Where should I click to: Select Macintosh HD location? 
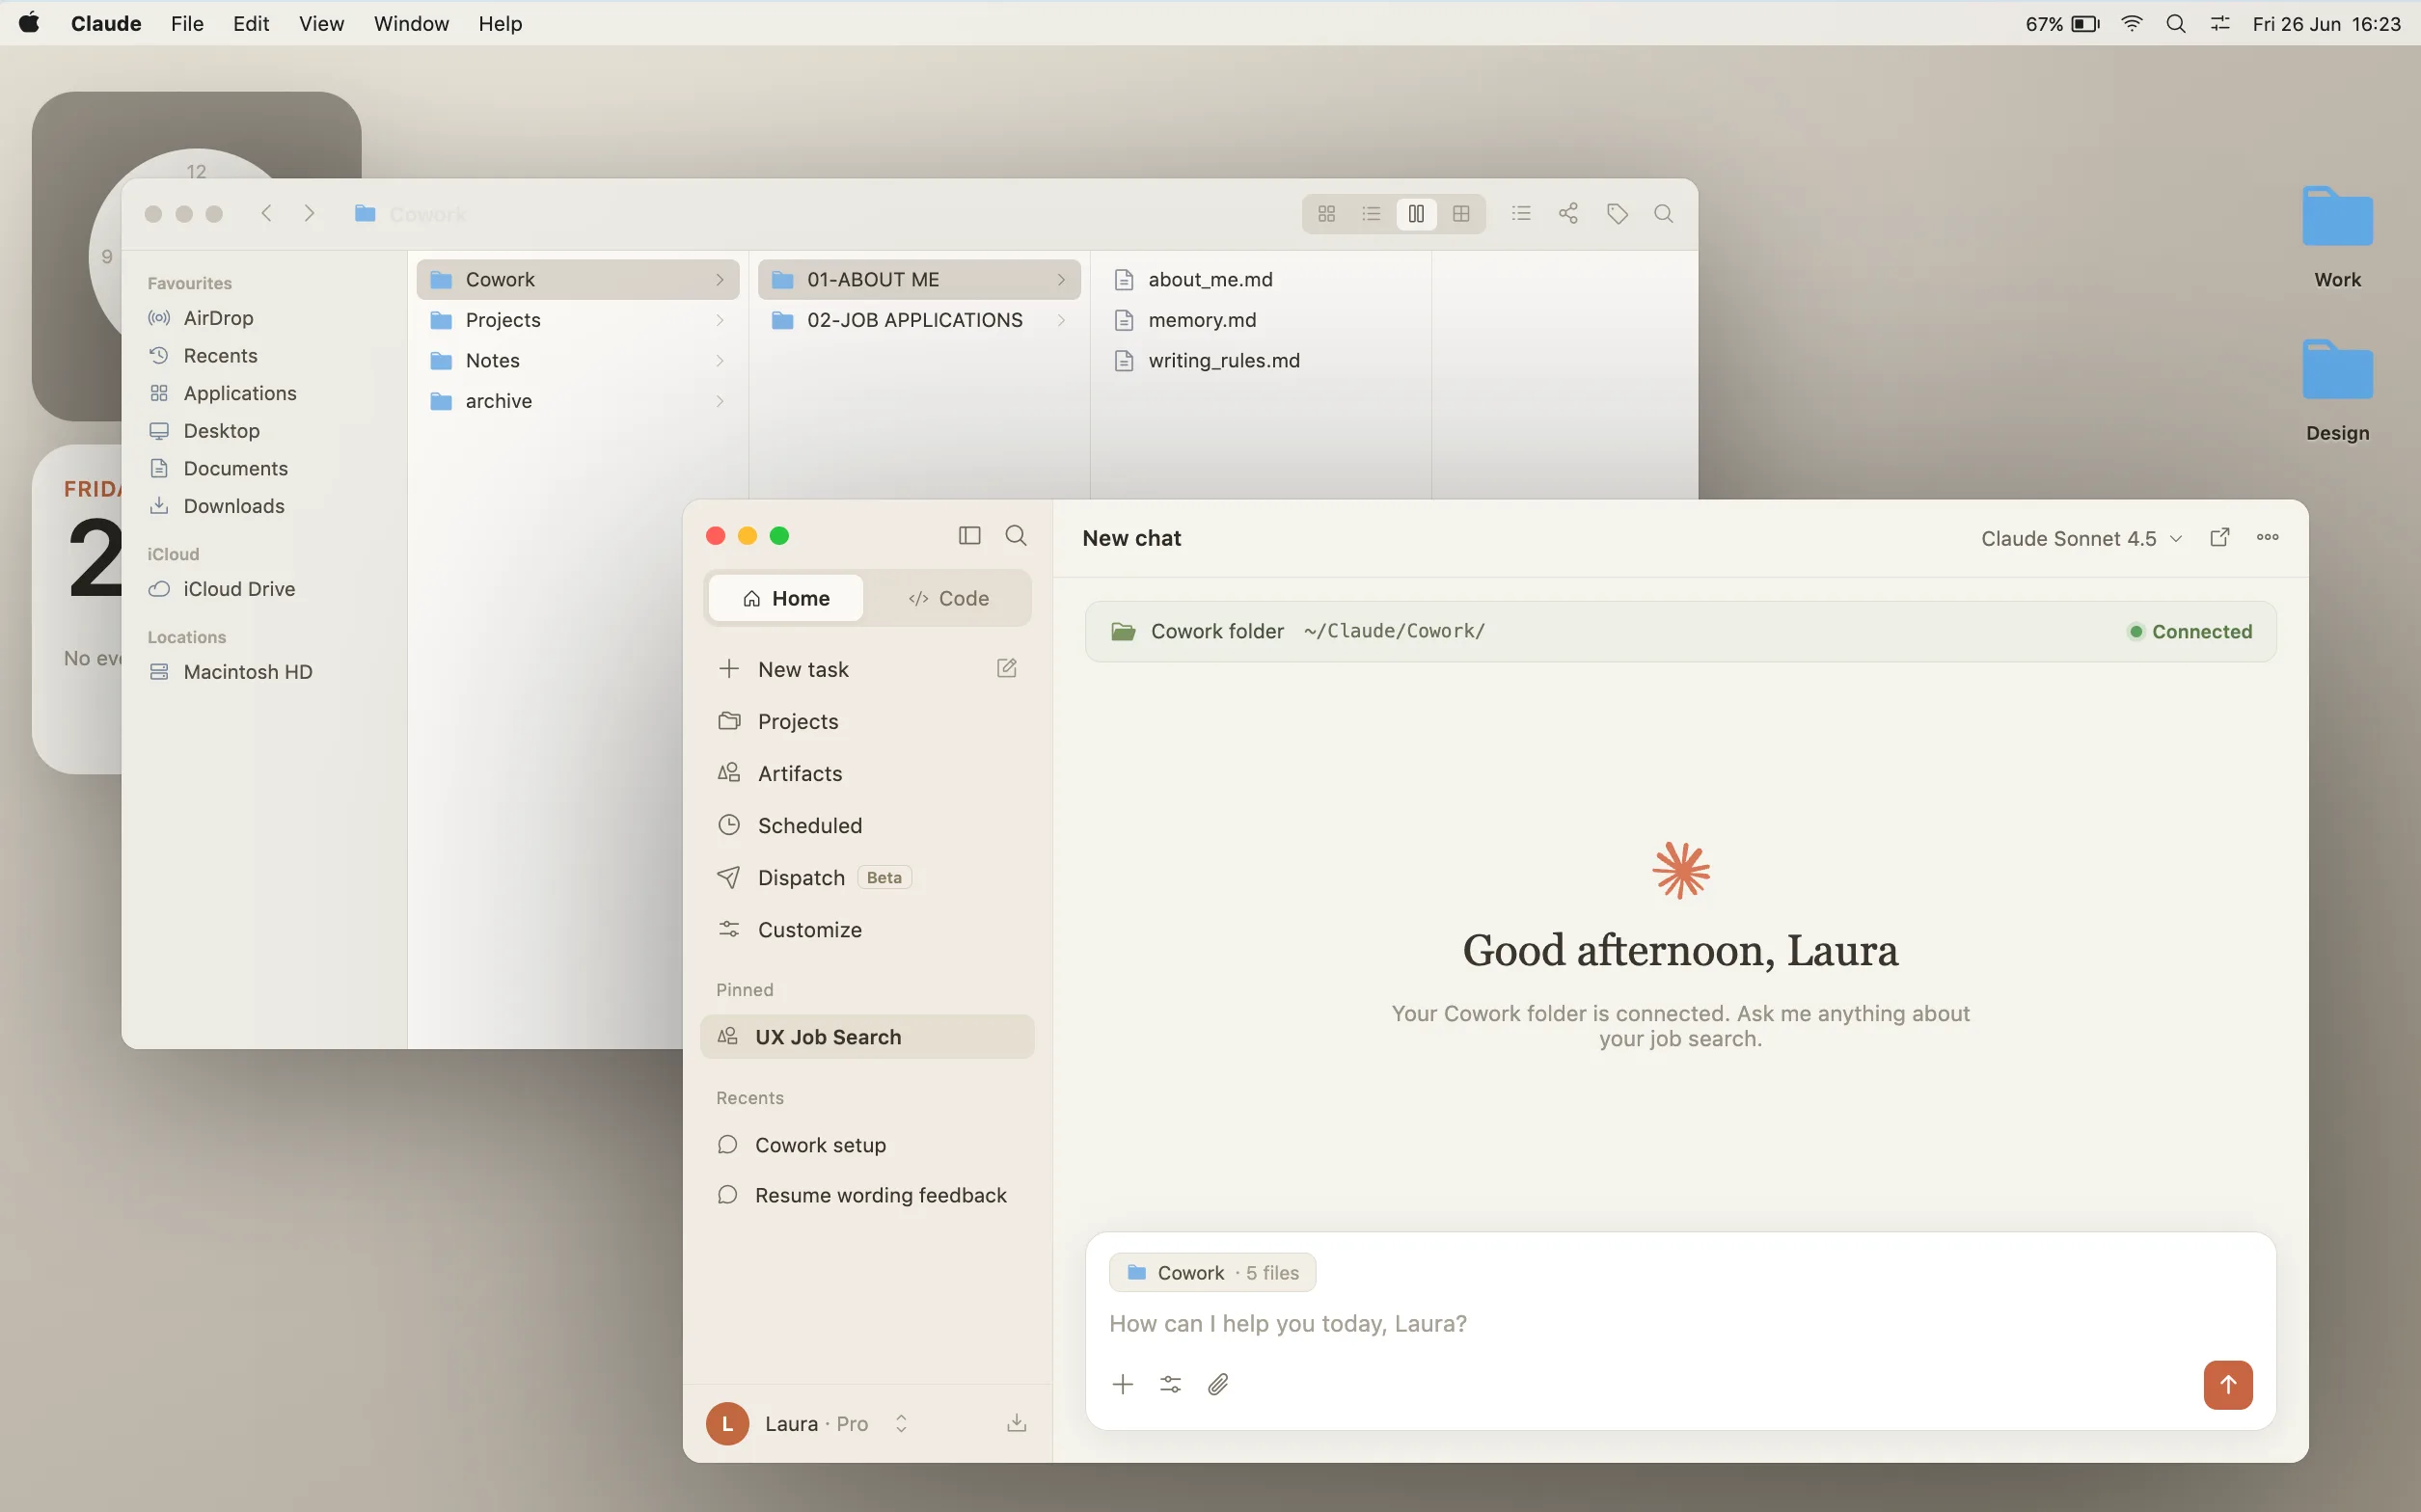(264, 672)
